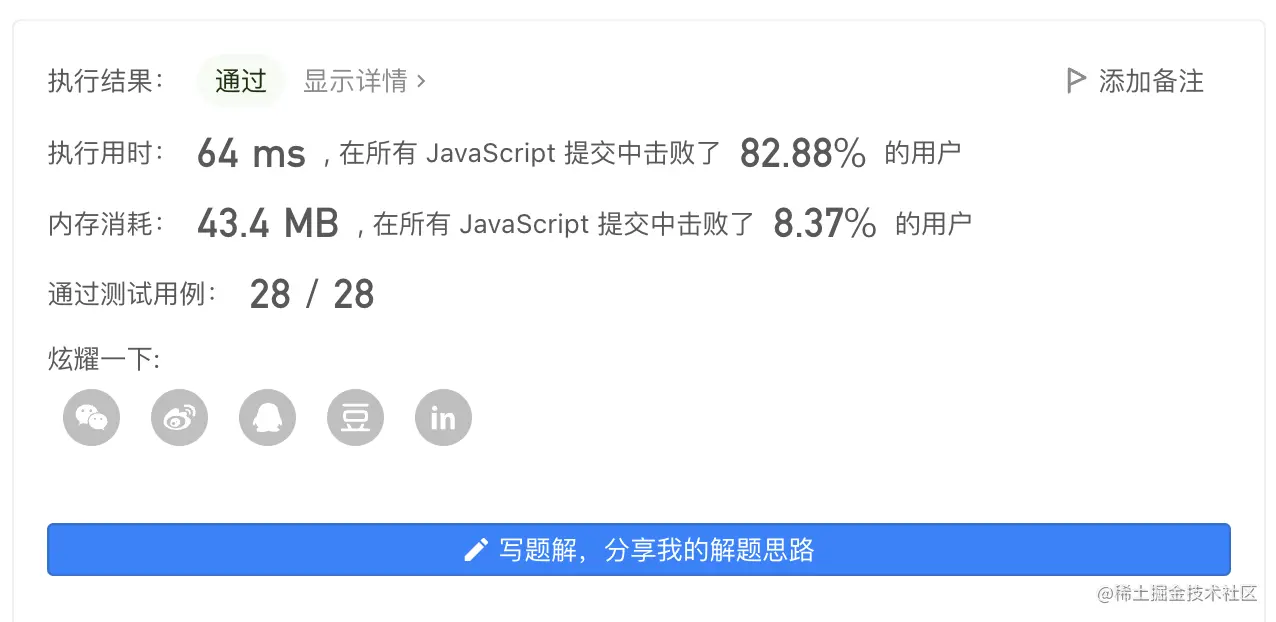Click the 43.4 MB memory value
Screen dimensions: 1276x622
[268, 224]
